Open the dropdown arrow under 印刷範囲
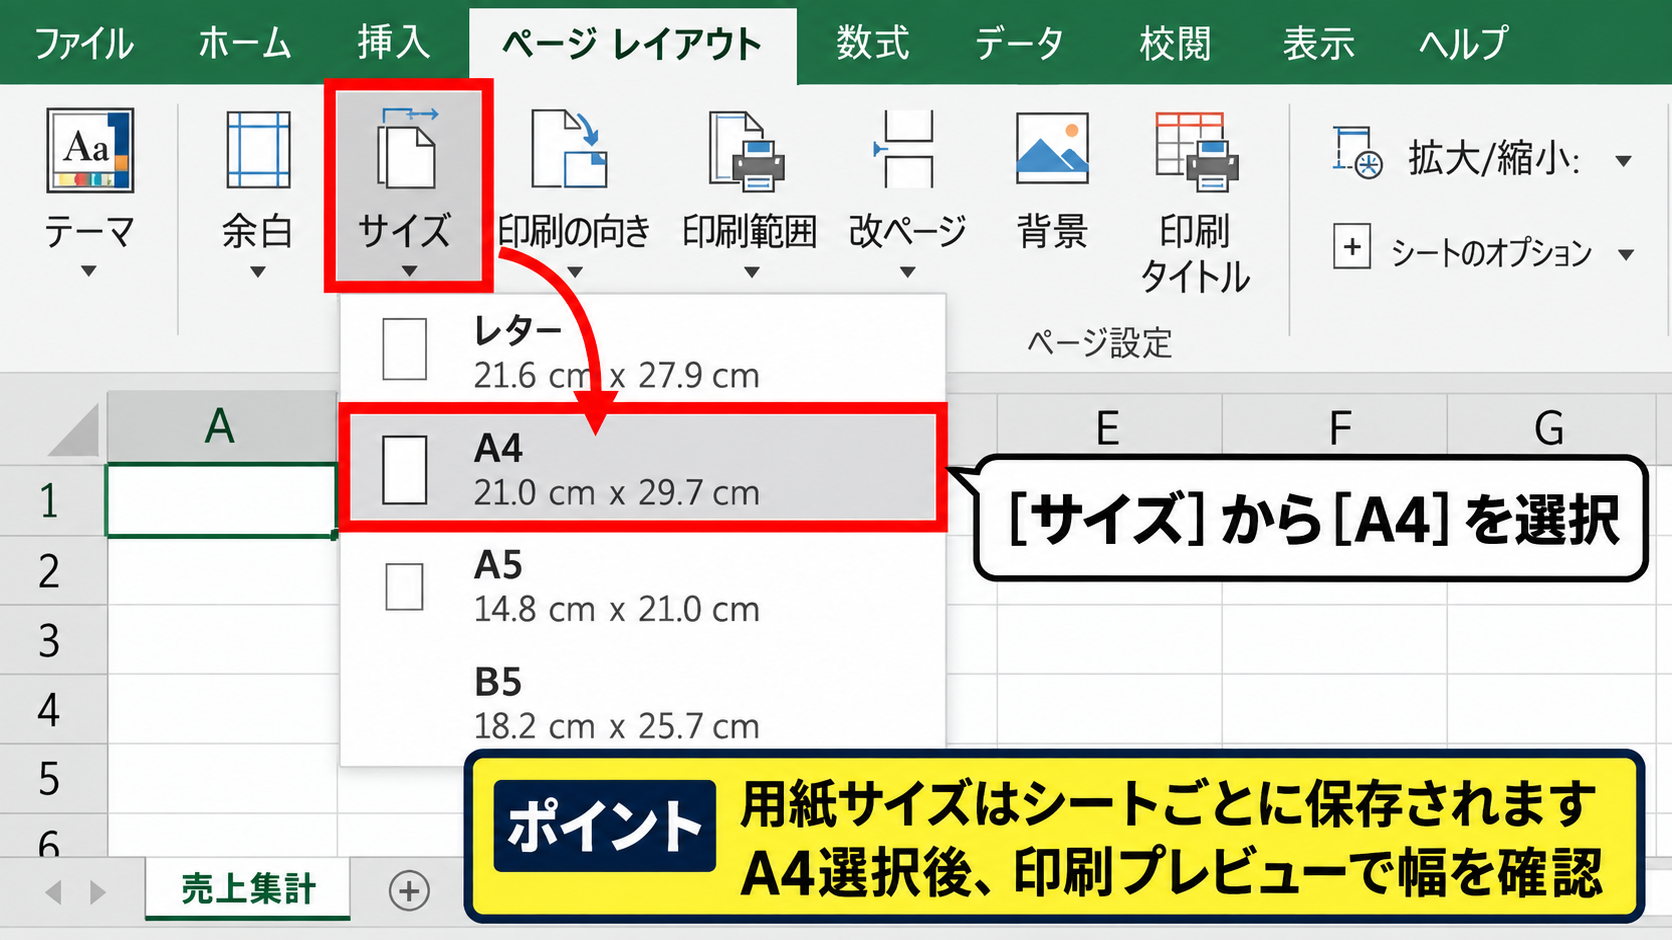 (x=751, y=272)
